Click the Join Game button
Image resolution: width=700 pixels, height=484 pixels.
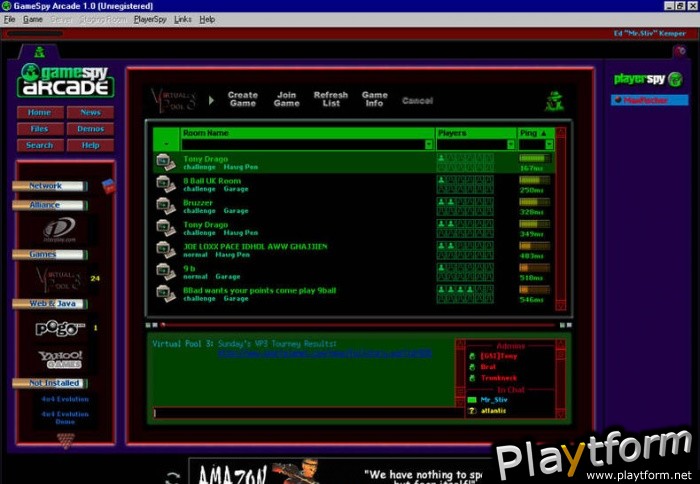pyautogui.click(x=287, y=99)
